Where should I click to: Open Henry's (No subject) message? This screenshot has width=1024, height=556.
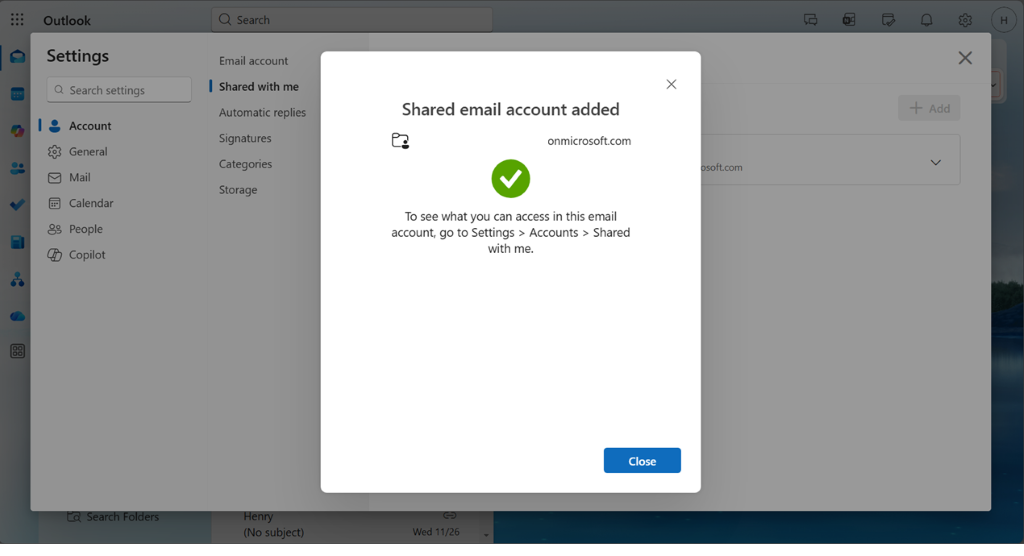(352, 525)
